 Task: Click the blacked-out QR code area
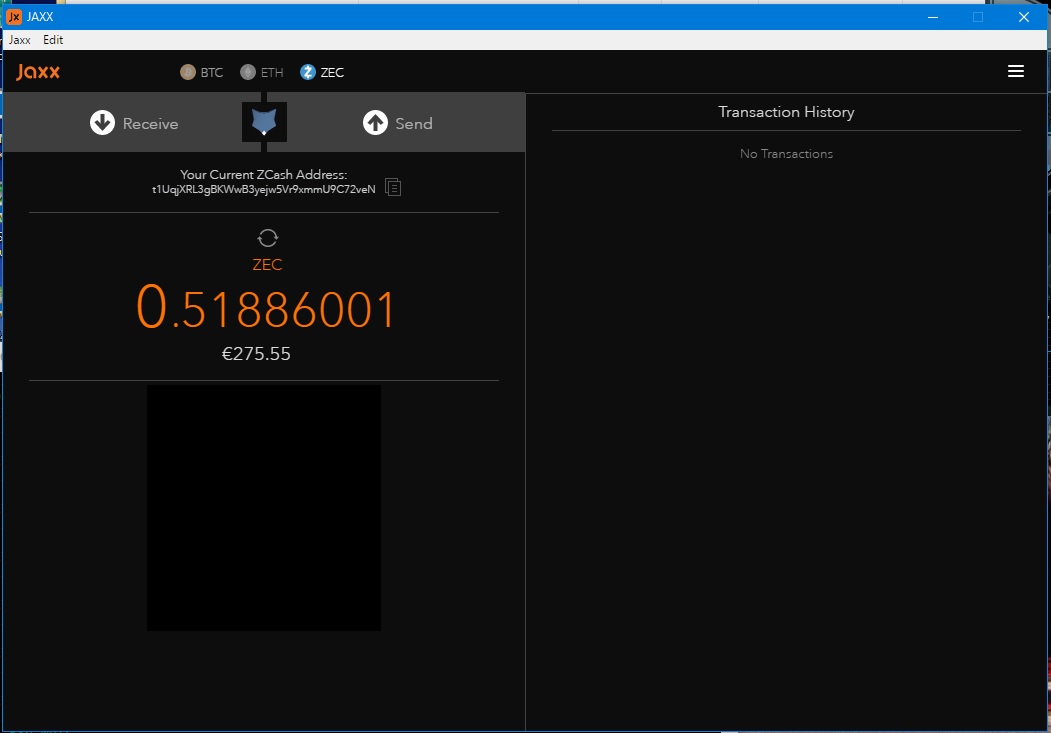pos(264,508)
